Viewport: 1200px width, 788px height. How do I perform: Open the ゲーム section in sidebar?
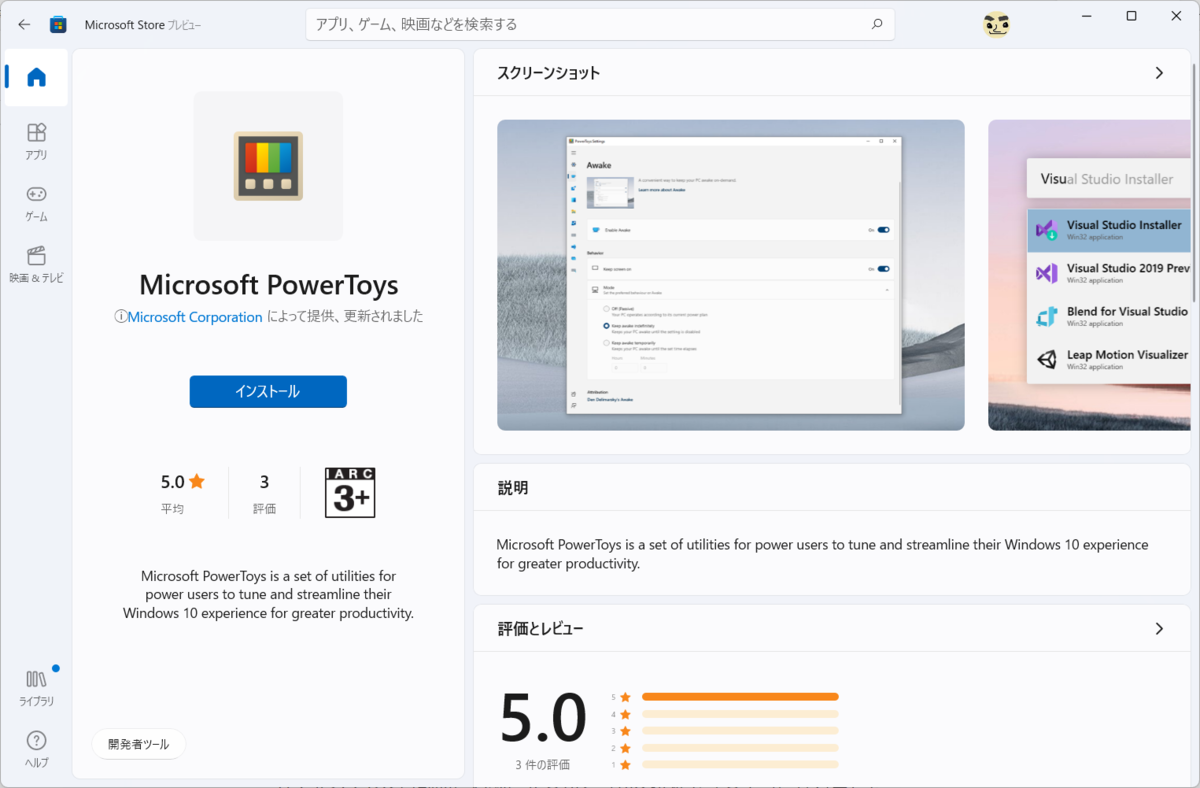(36, 204)
